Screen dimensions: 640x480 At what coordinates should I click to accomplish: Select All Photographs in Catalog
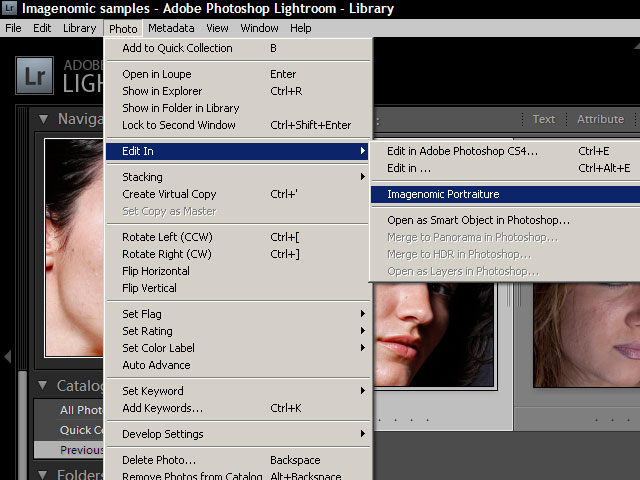[x=69, y=410]
